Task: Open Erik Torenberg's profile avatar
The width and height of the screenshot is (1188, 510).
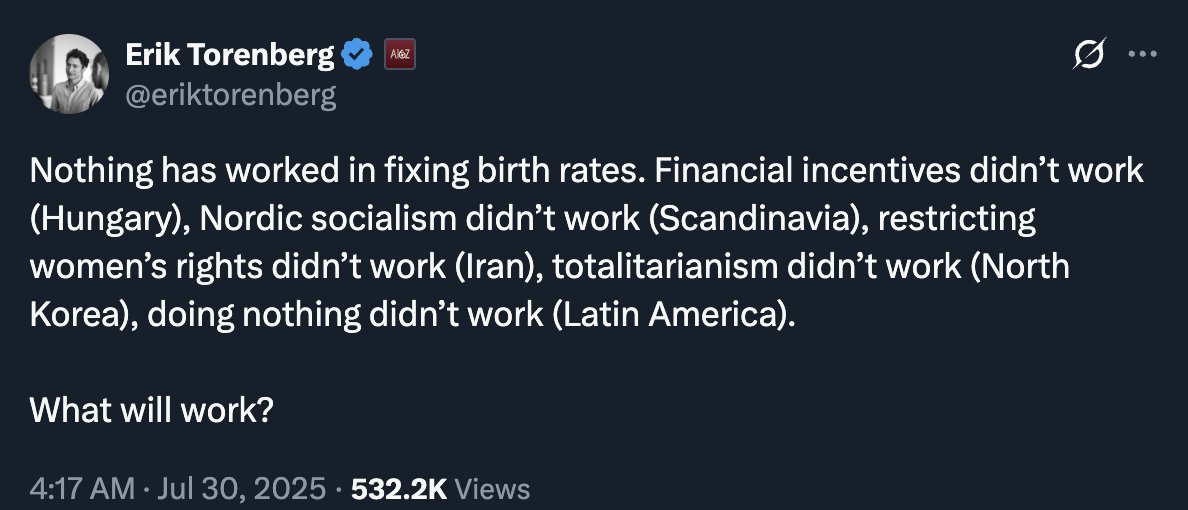Action: click(x=69, y=73)
